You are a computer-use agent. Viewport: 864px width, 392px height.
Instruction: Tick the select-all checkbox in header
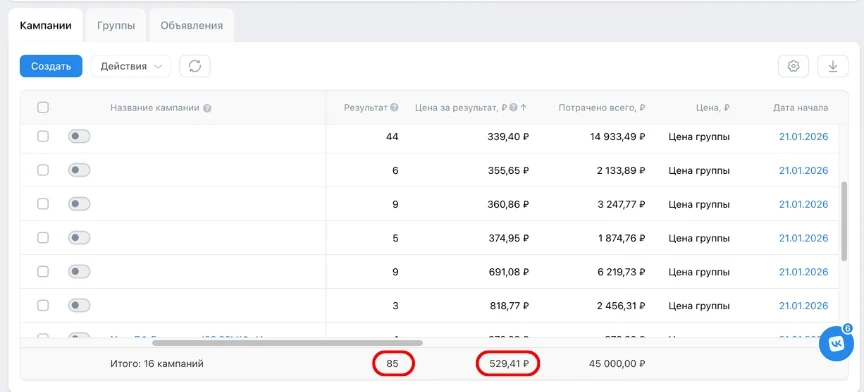[43, 108]
